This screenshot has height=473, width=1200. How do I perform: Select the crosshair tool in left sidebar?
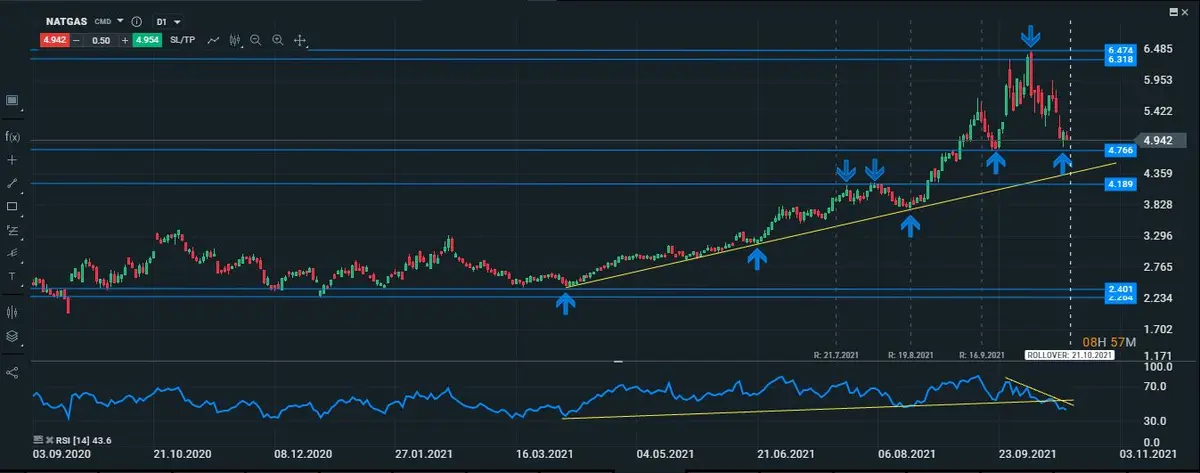[12, 160]
